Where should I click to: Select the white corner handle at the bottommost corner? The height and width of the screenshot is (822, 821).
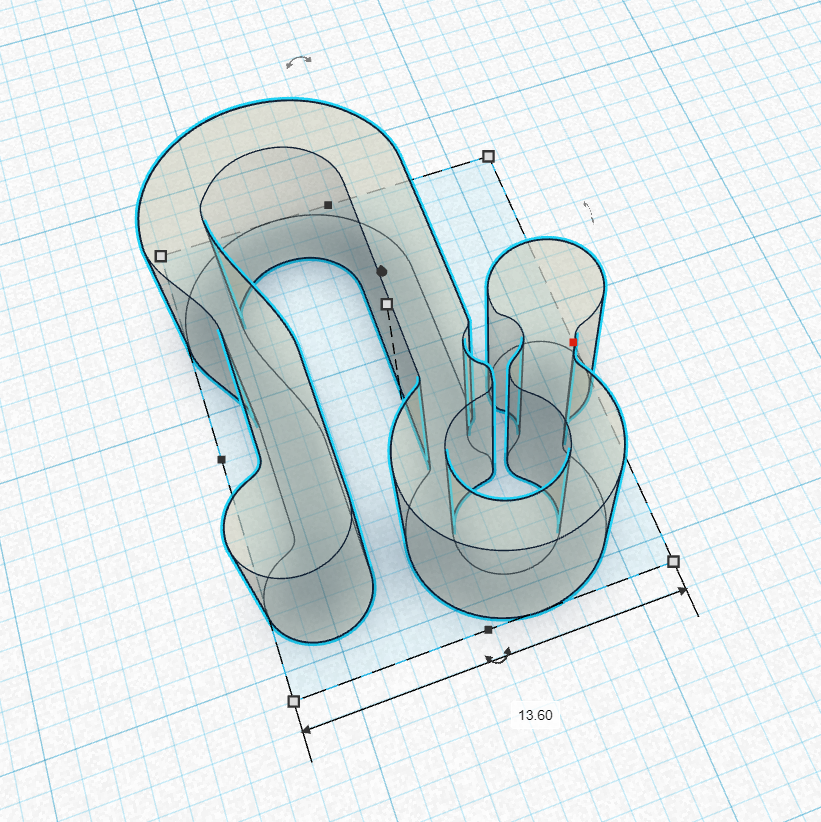pyautogui.click(x=294, y=701)
